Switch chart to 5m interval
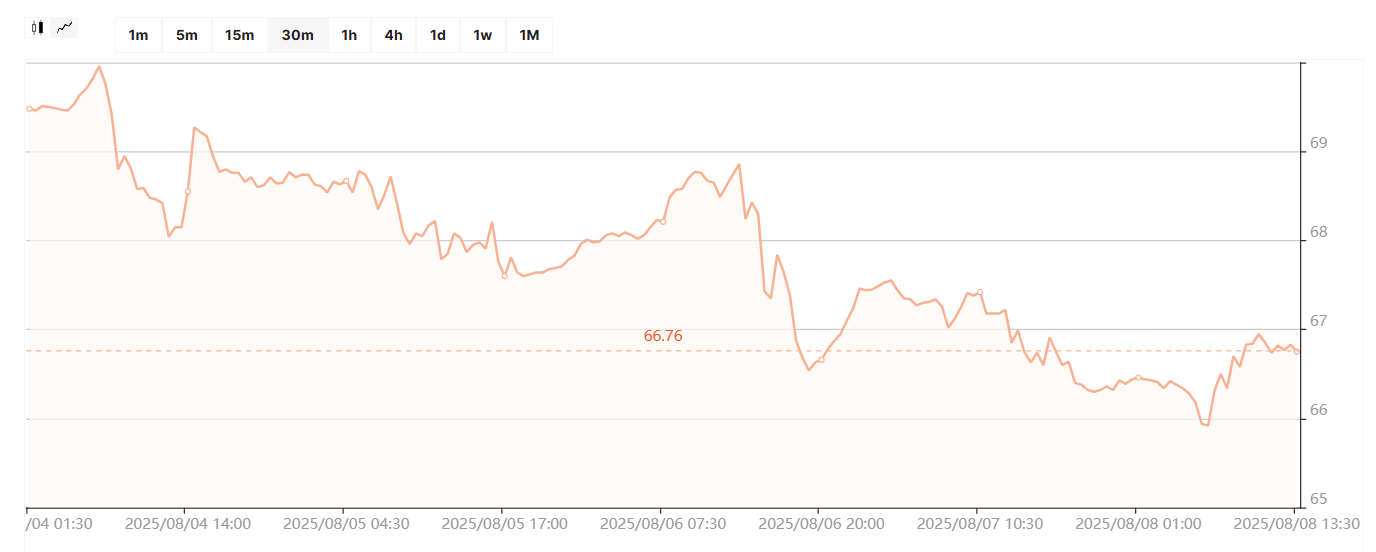Screen dimensions: 1376x552 tap(187, 35)
